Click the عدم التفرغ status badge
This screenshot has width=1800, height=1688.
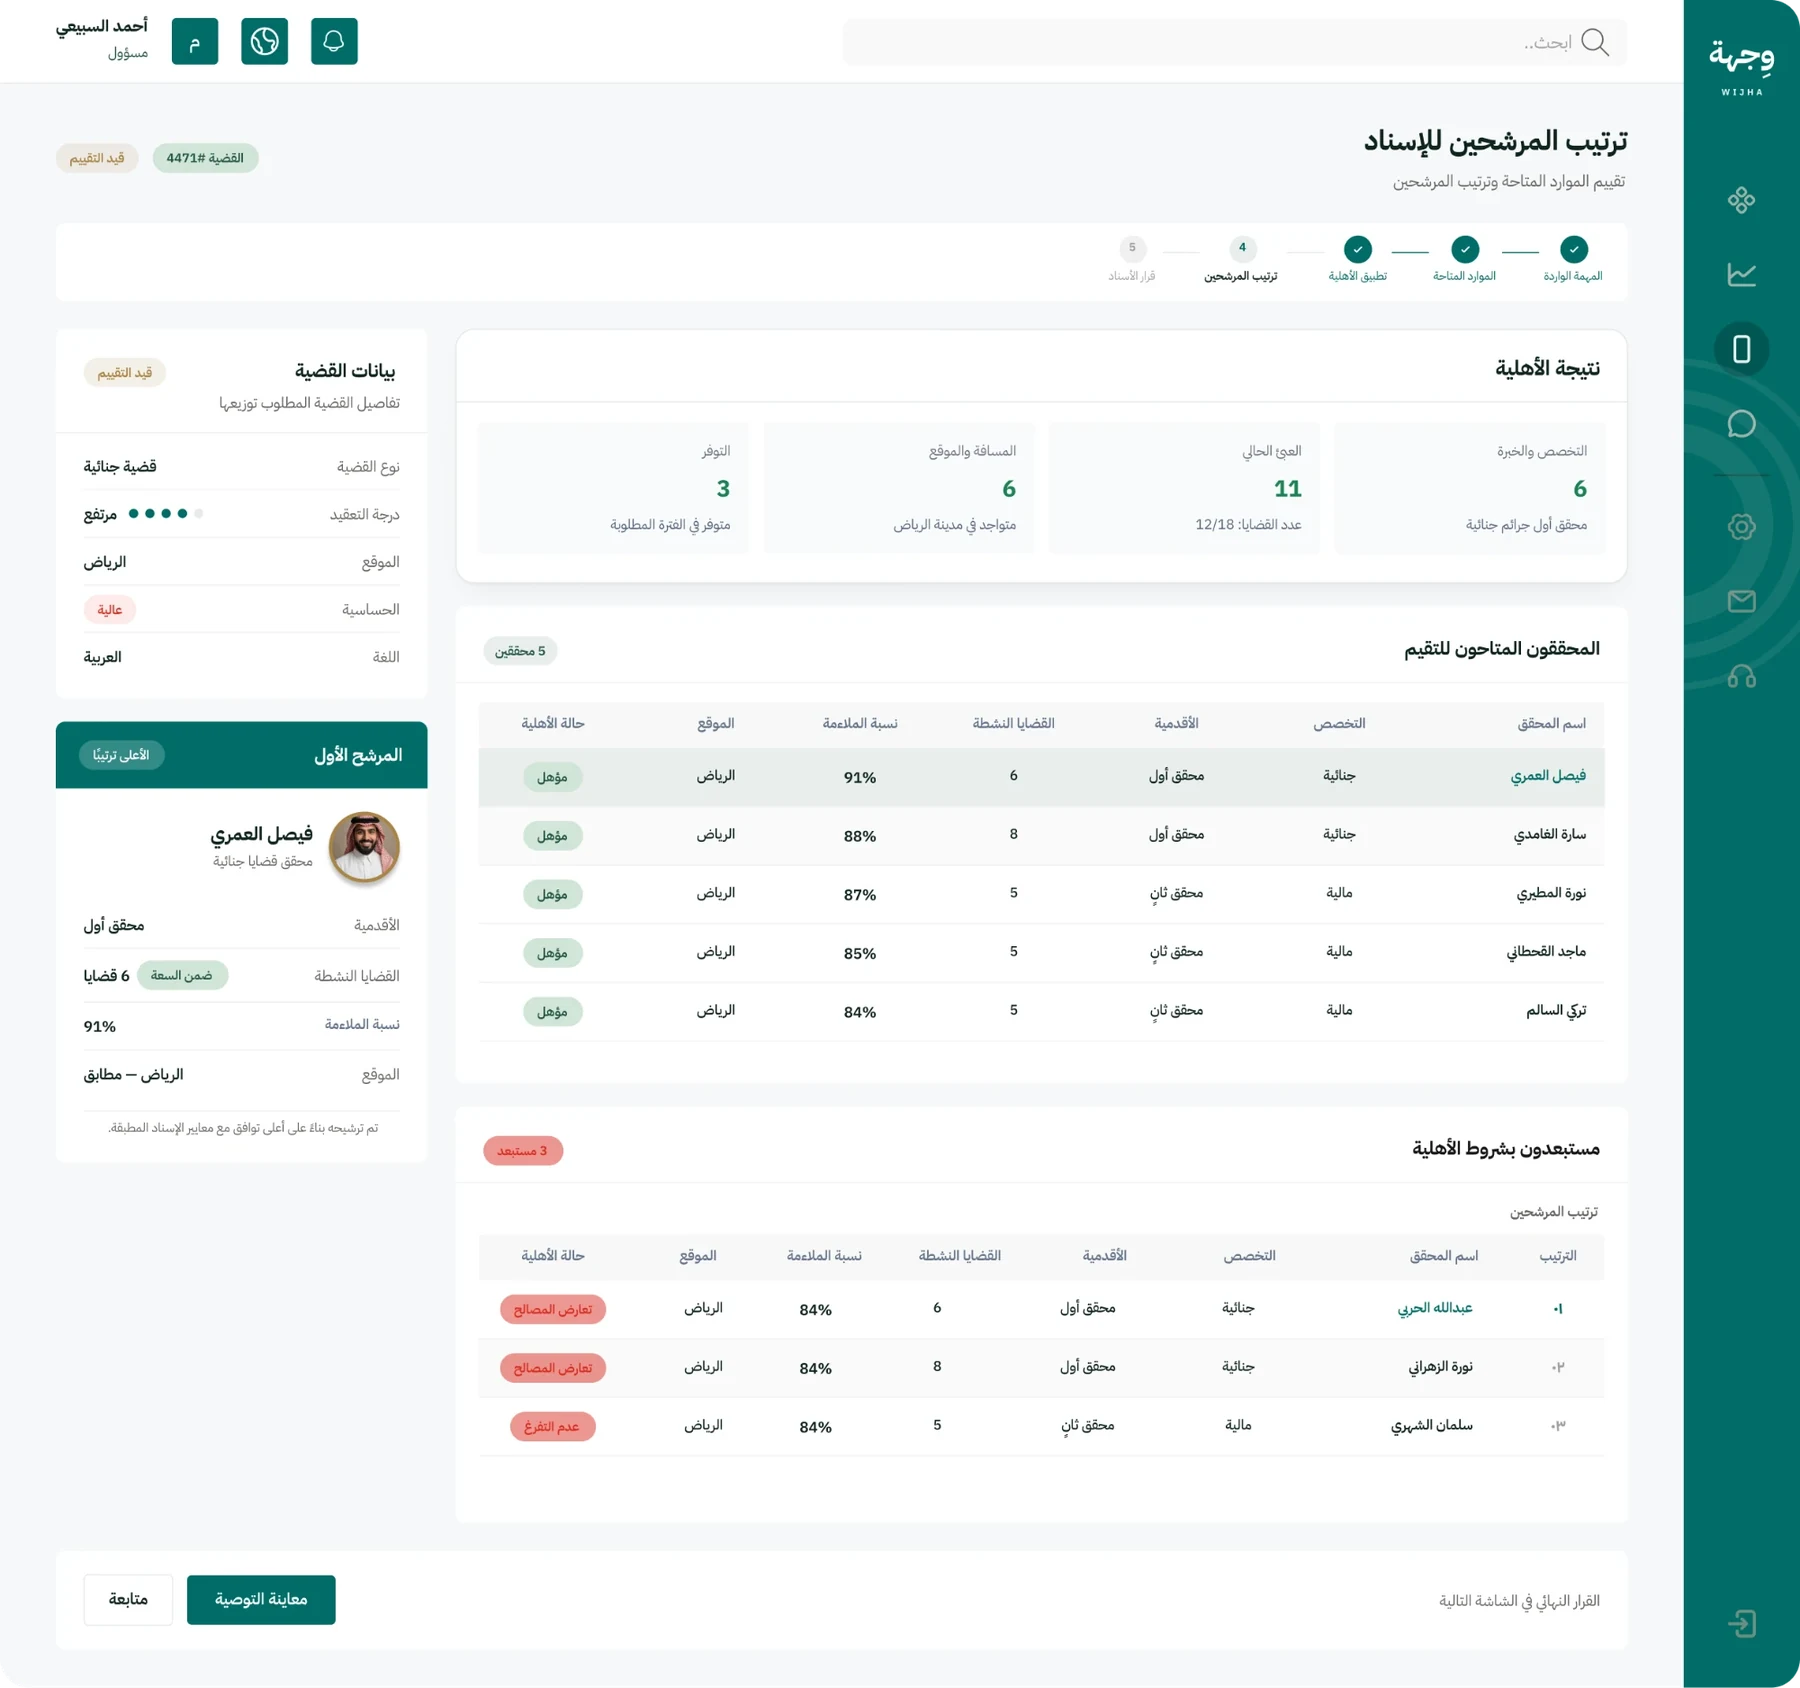pyautogui.click(x=552, y=1426)
